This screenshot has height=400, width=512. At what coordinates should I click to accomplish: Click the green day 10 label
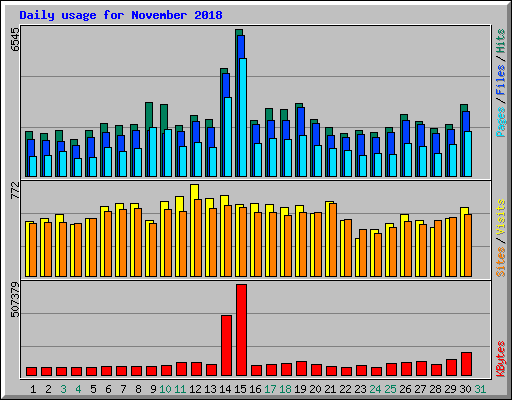tap(165, 389)
